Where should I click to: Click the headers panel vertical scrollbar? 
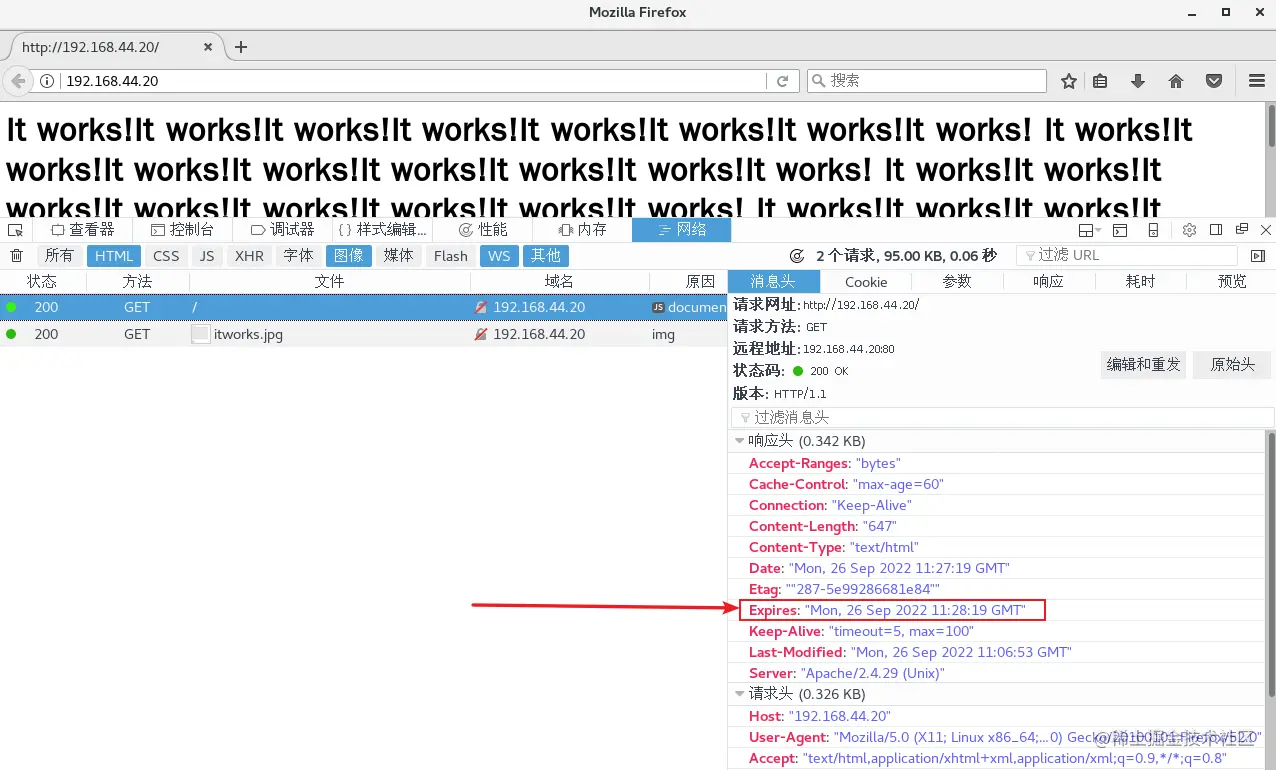click(x=1271, y=565)
